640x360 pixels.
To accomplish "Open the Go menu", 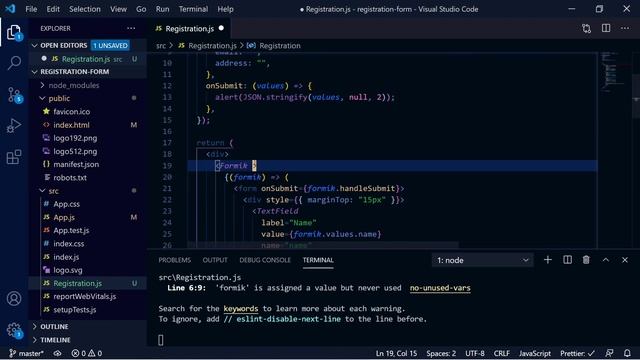I will coord(141,9).
